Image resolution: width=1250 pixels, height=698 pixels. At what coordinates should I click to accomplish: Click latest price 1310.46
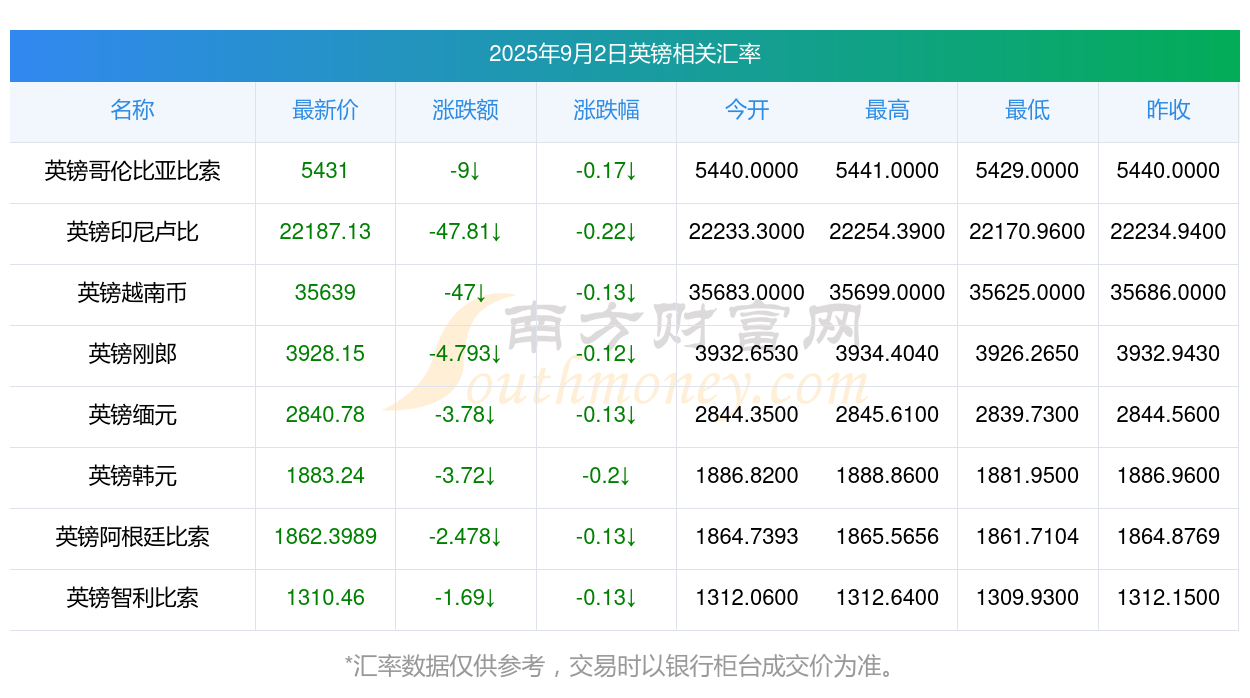[x=325, y=598]
